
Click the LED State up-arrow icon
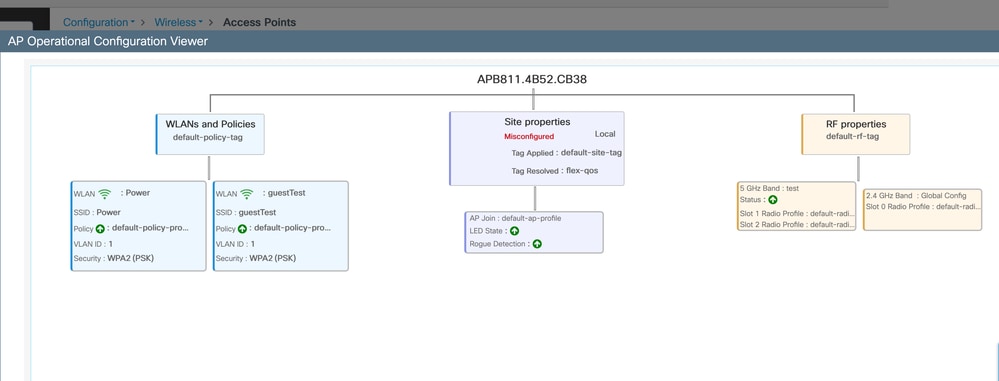pyautogui.click(x=514, y=231)
